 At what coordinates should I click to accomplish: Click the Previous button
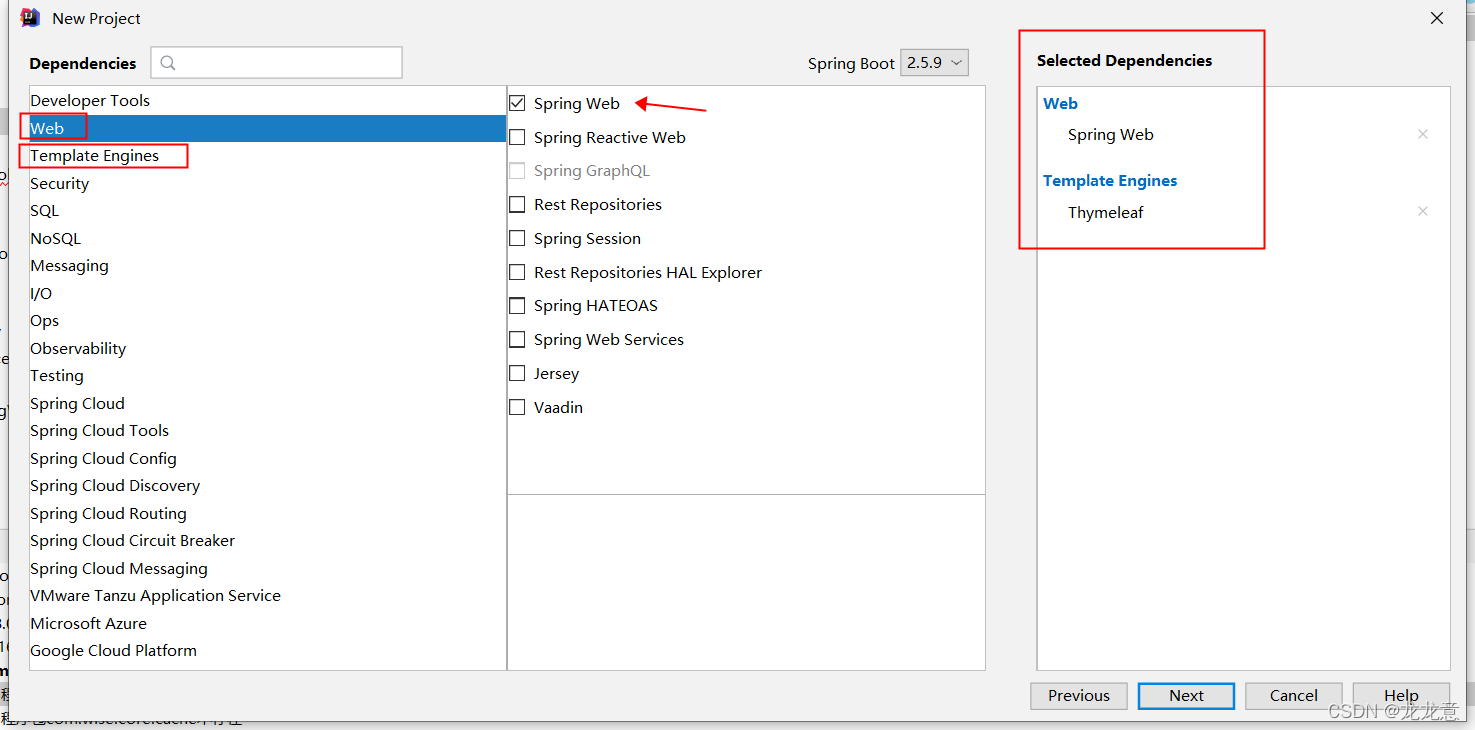1079,696
